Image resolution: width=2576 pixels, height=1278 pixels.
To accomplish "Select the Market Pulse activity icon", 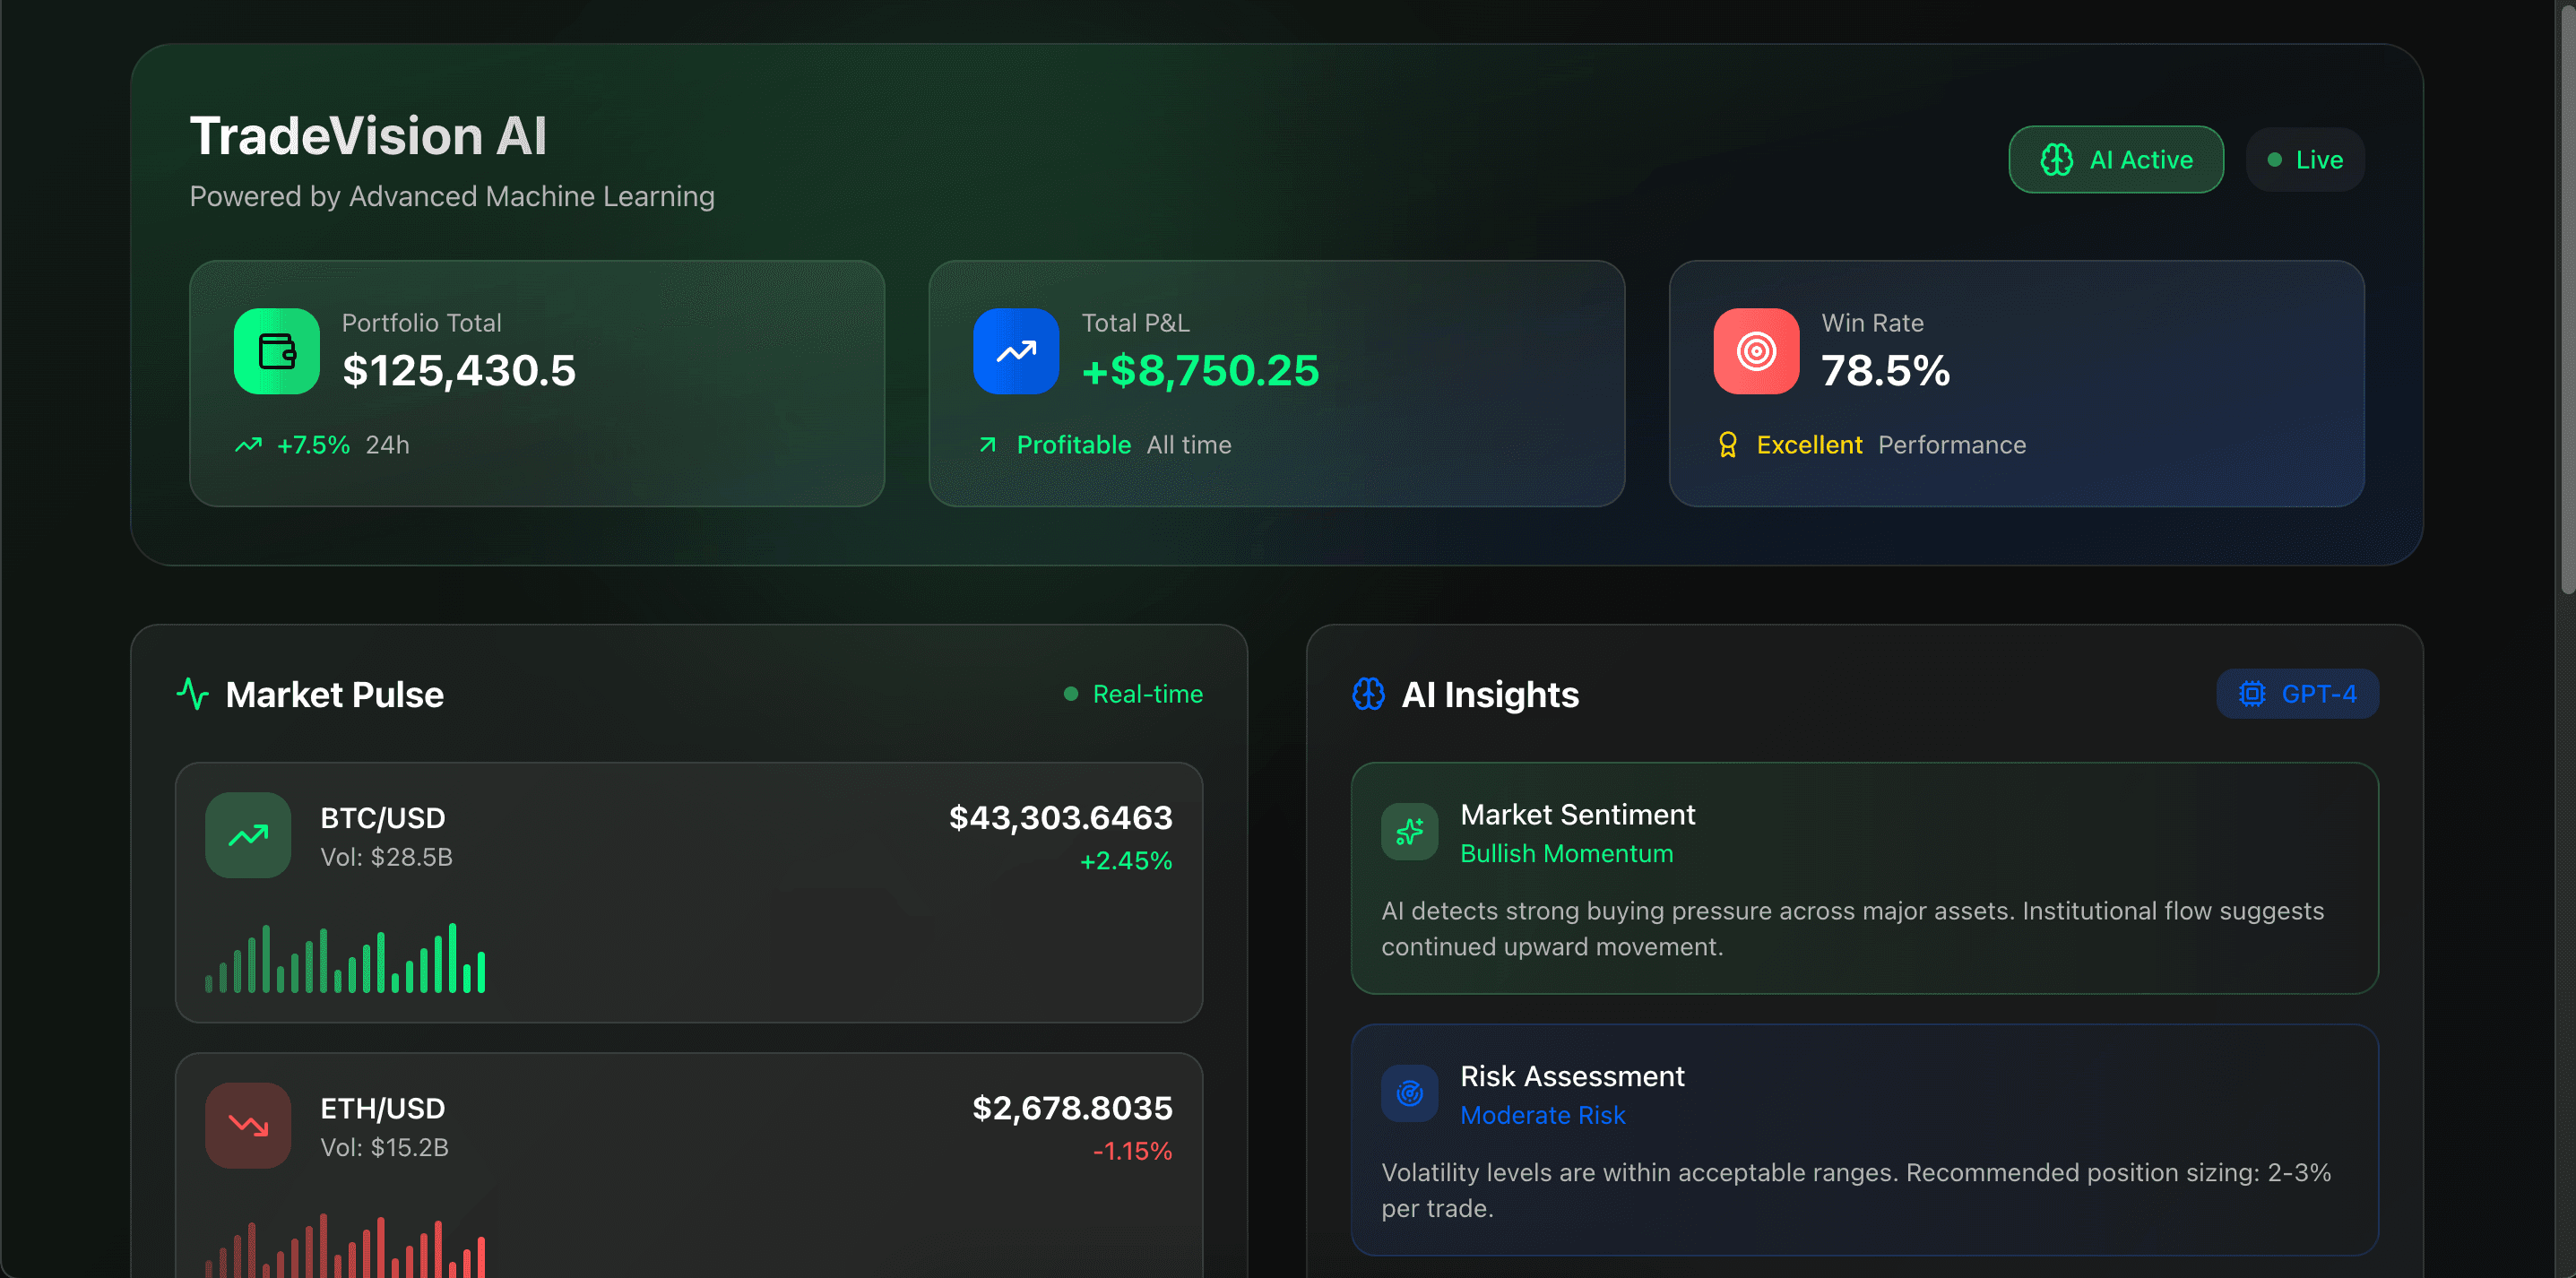I will (x=193, y=693).
